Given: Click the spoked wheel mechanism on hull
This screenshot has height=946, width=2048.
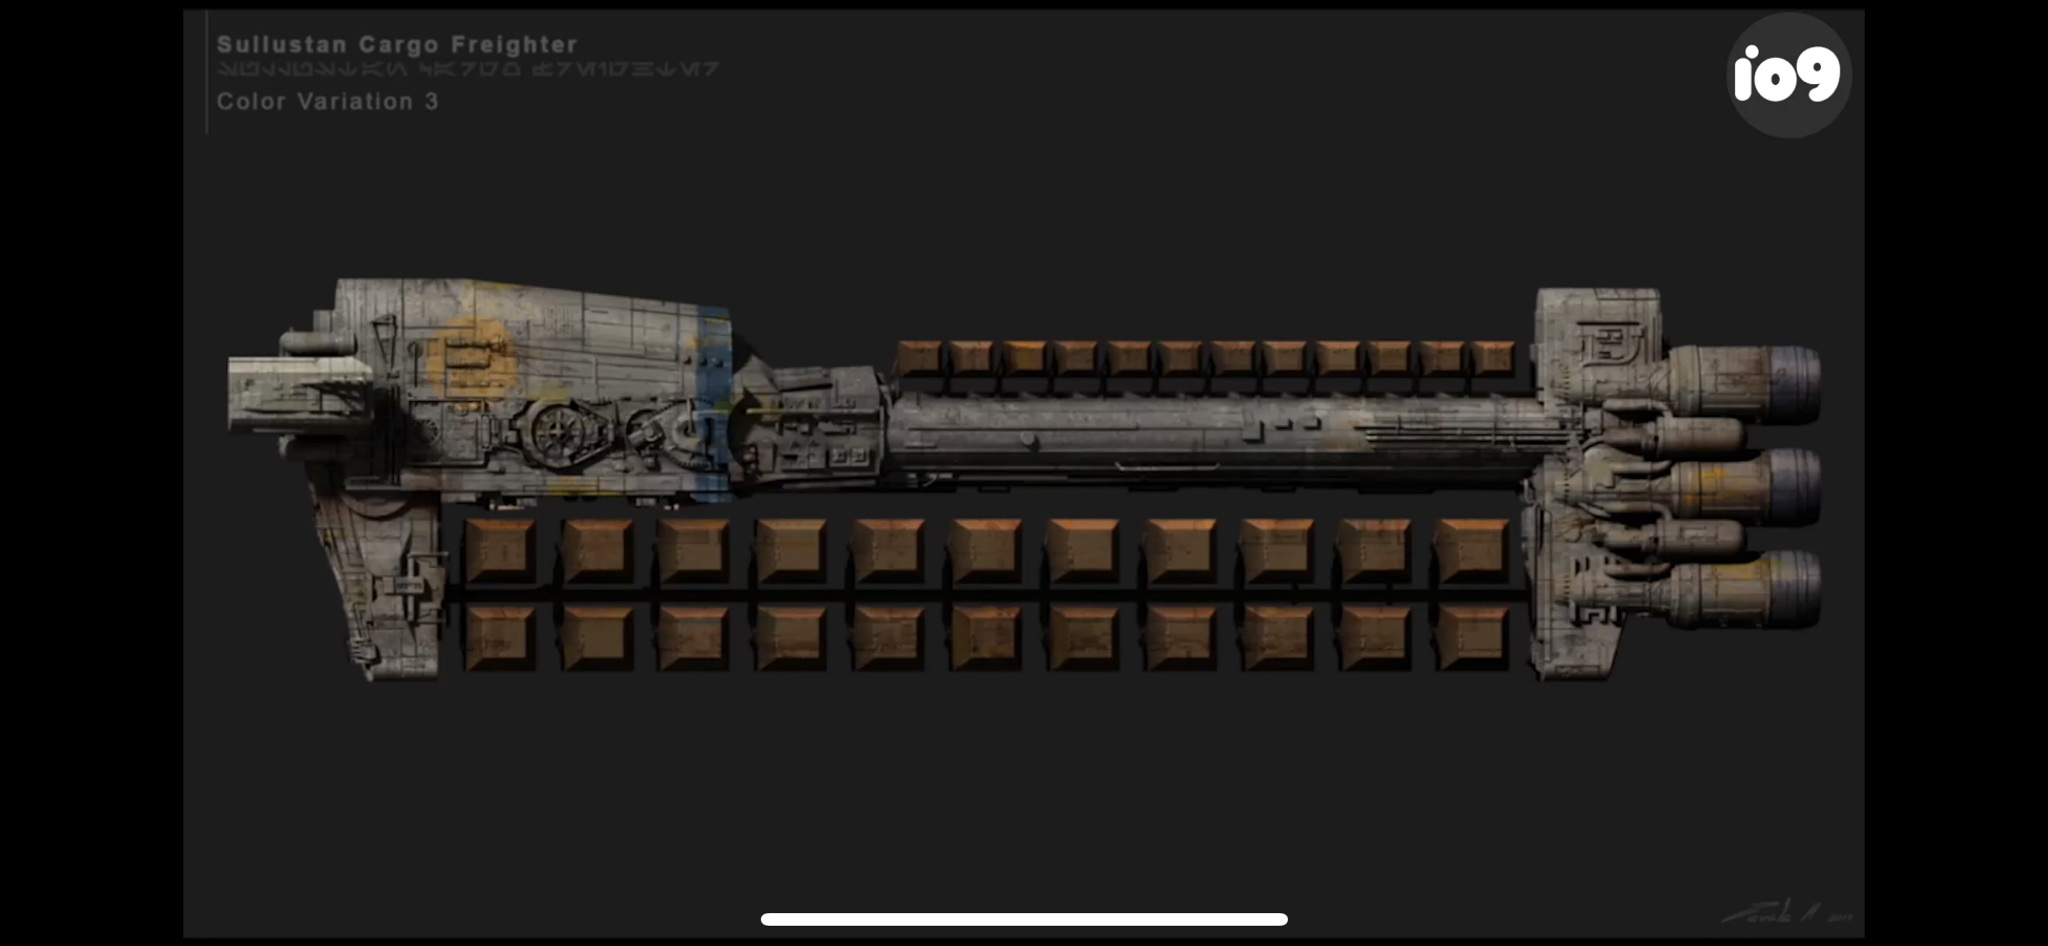Looking at the screenshot, I should [558, 434].
